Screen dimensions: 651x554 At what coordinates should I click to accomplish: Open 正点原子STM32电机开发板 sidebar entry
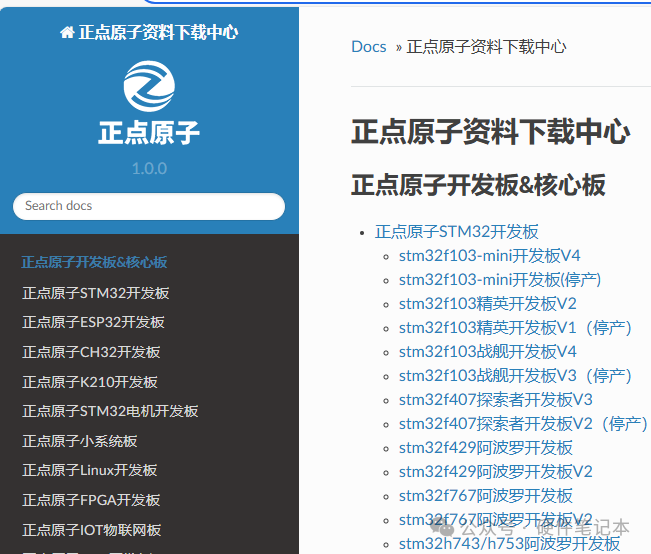tap(111, 411)
